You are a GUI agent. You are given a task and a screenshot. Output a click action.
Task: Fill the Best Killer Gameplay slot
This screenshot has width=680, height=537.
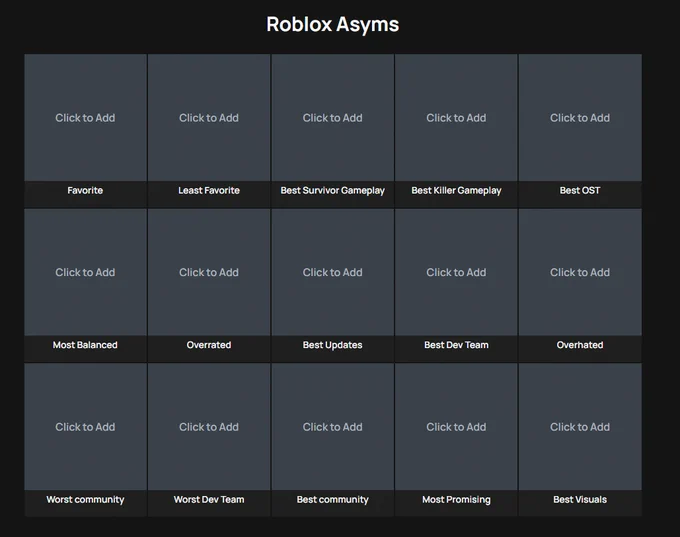(x=456, y=118)
